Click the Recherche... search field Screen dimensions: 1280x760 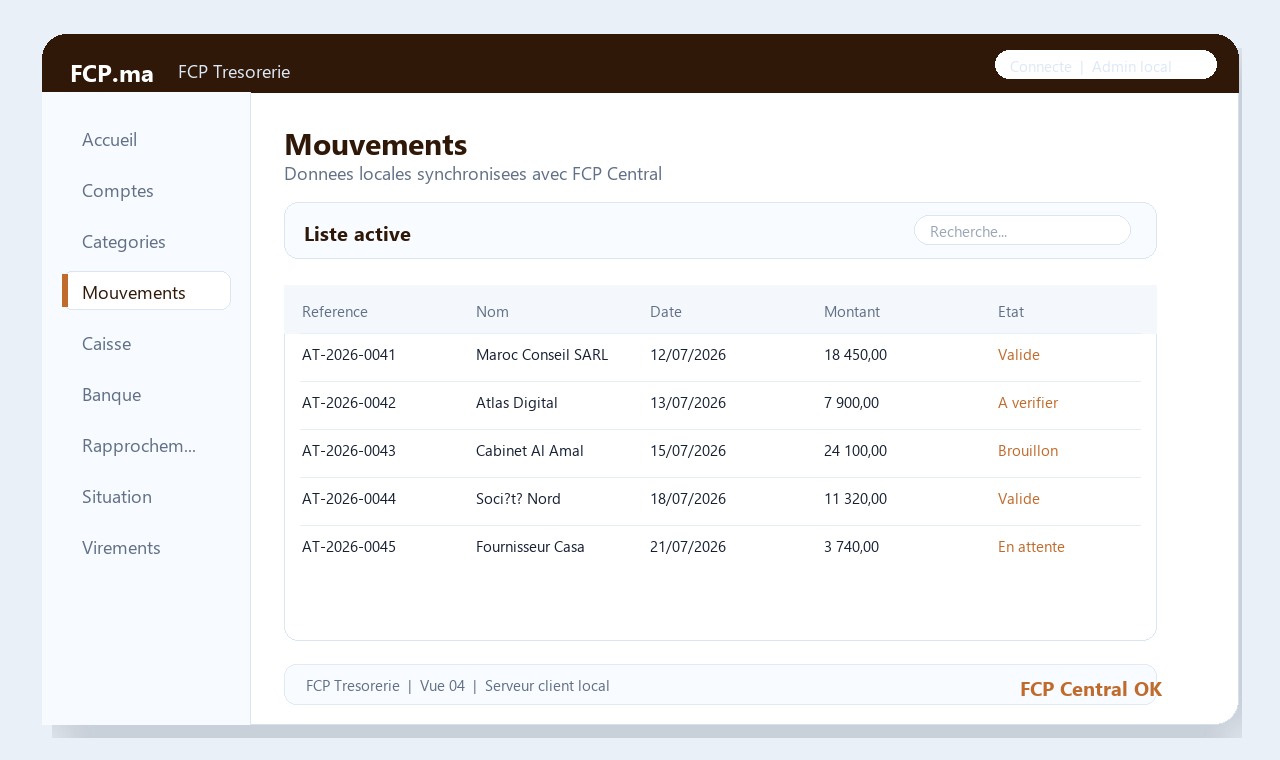pyautogui.click(x=1022, y=231)
